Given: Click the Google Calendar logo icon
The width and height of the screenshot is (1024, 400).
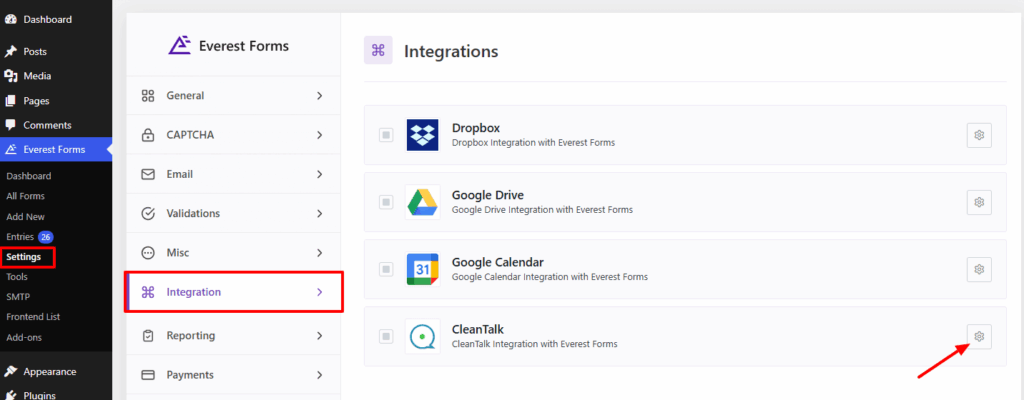Looking at the screenshot, I should point(422,269).
